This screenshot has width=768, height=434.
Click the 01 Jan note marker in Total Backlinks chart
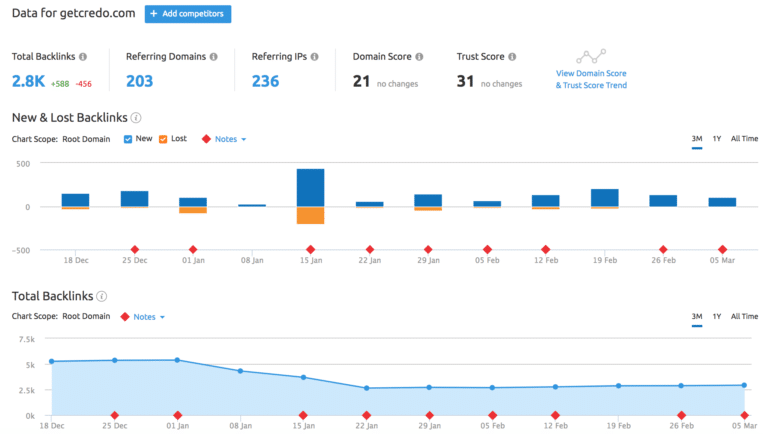178,415
